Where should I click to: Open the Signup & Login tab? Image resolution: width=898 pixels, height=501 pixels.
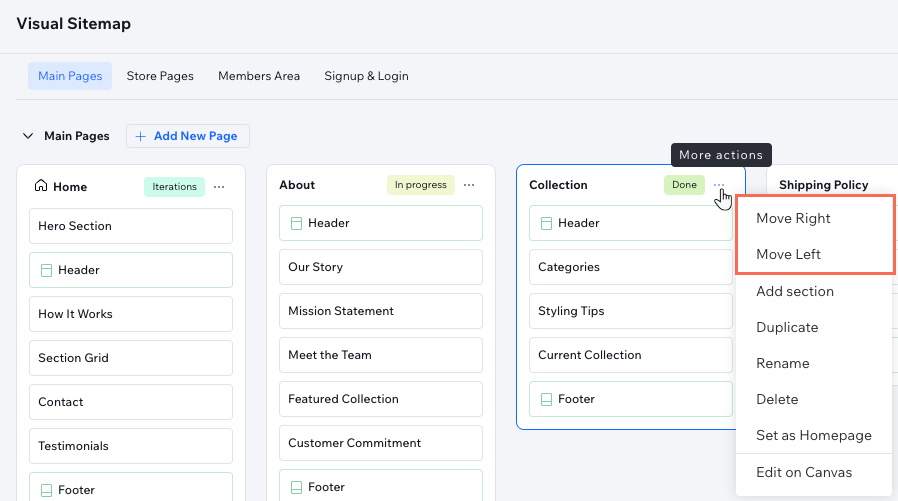(367, 76)
